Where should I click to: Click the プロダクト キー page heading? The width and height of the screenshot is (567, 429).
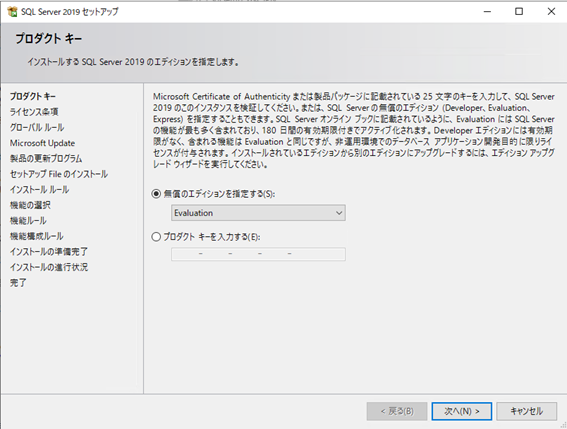pyautogui.click(x=48, y=38)
